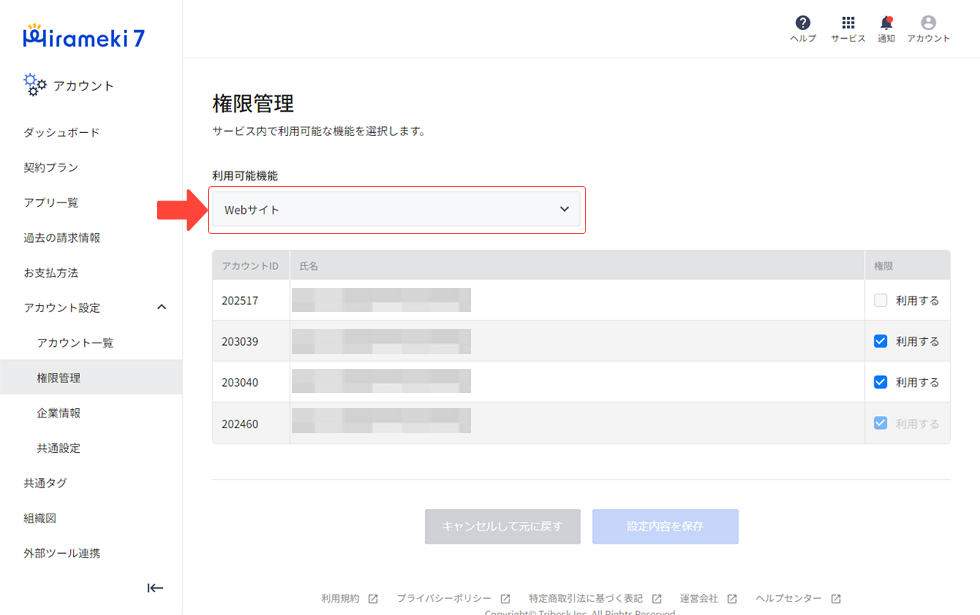The width and height of the screenshot is (980, 615).
Task: Open the Account profile icon
Action: [x=928, y=23]
